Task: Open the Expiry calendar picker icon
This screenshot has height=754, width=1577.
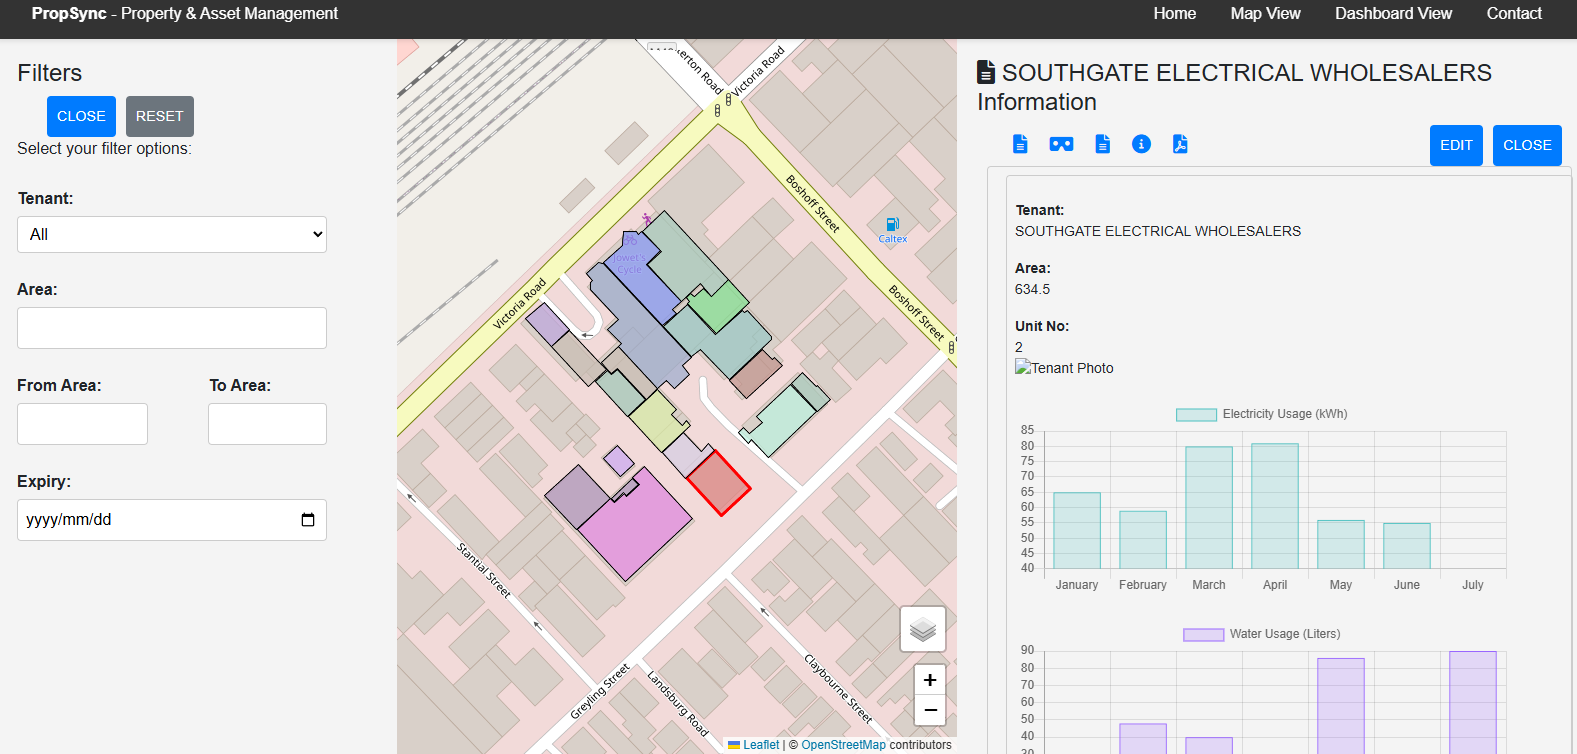Action: (308, 520)
